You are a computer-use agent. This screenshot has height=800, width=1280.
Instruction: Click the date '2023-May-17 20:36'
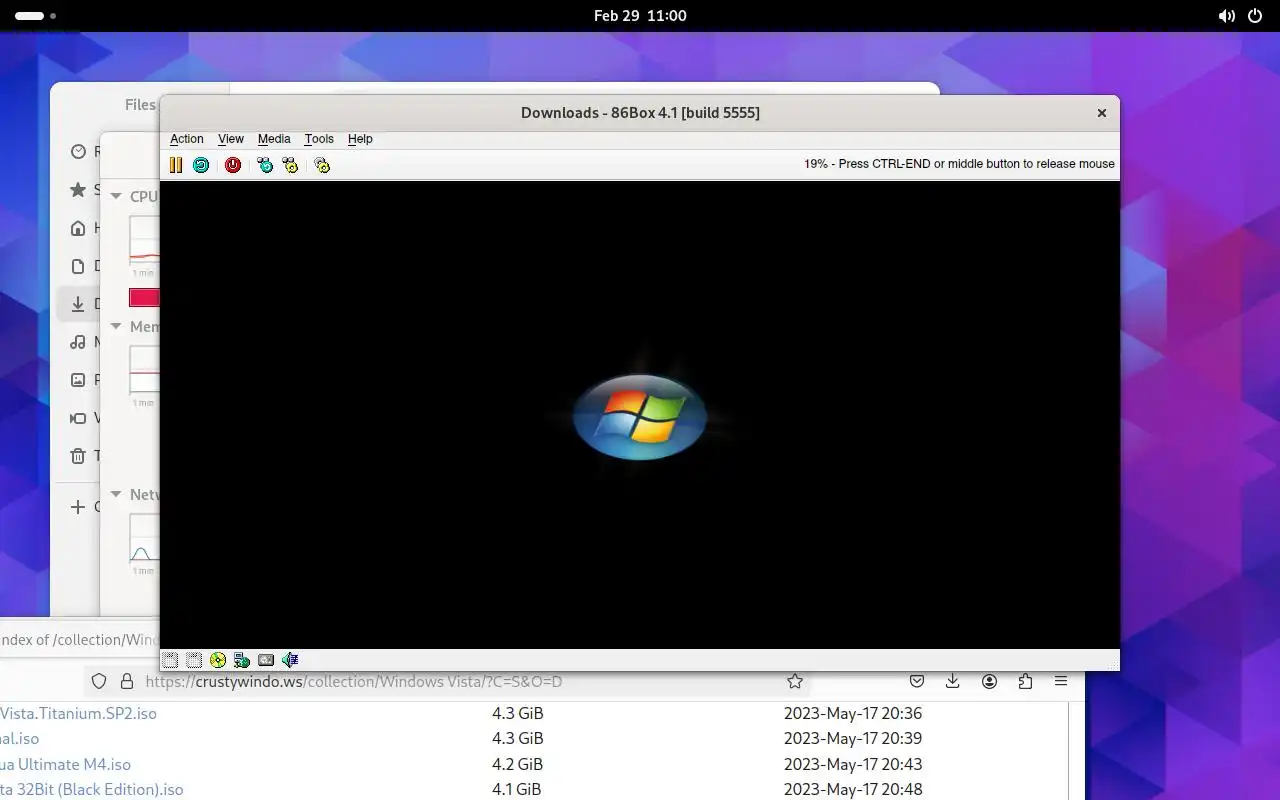853,714
